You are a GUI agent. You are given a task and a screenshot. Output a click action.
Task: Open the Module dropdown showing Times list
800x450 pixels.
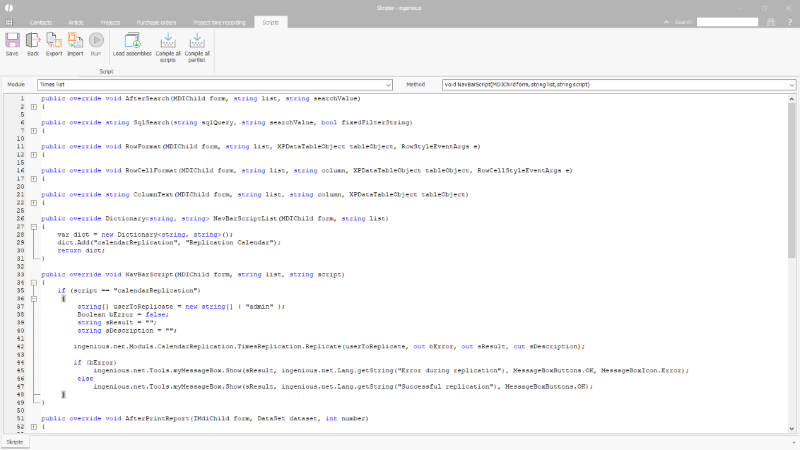[x=214, y=85]
